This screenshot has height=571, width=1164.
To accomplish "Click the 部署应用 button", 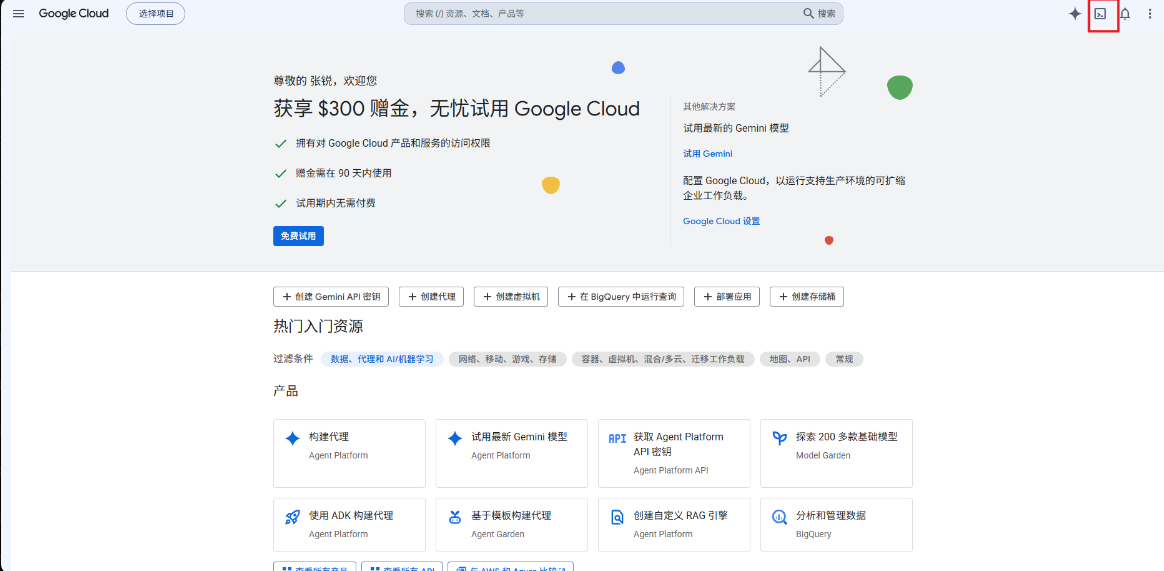I will (727, 296).
